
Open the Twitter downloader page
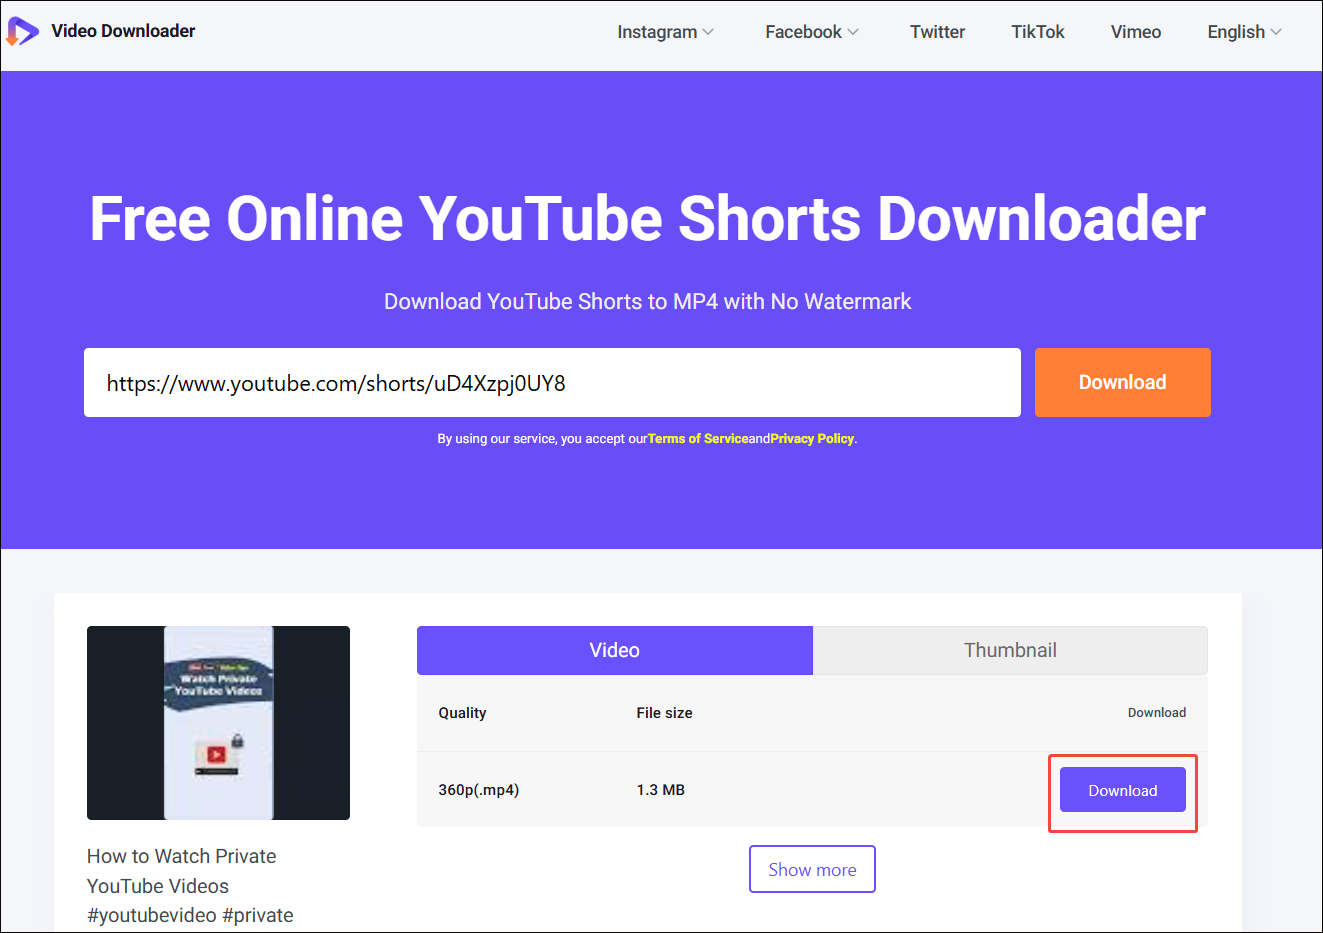(x=937, y=32)
